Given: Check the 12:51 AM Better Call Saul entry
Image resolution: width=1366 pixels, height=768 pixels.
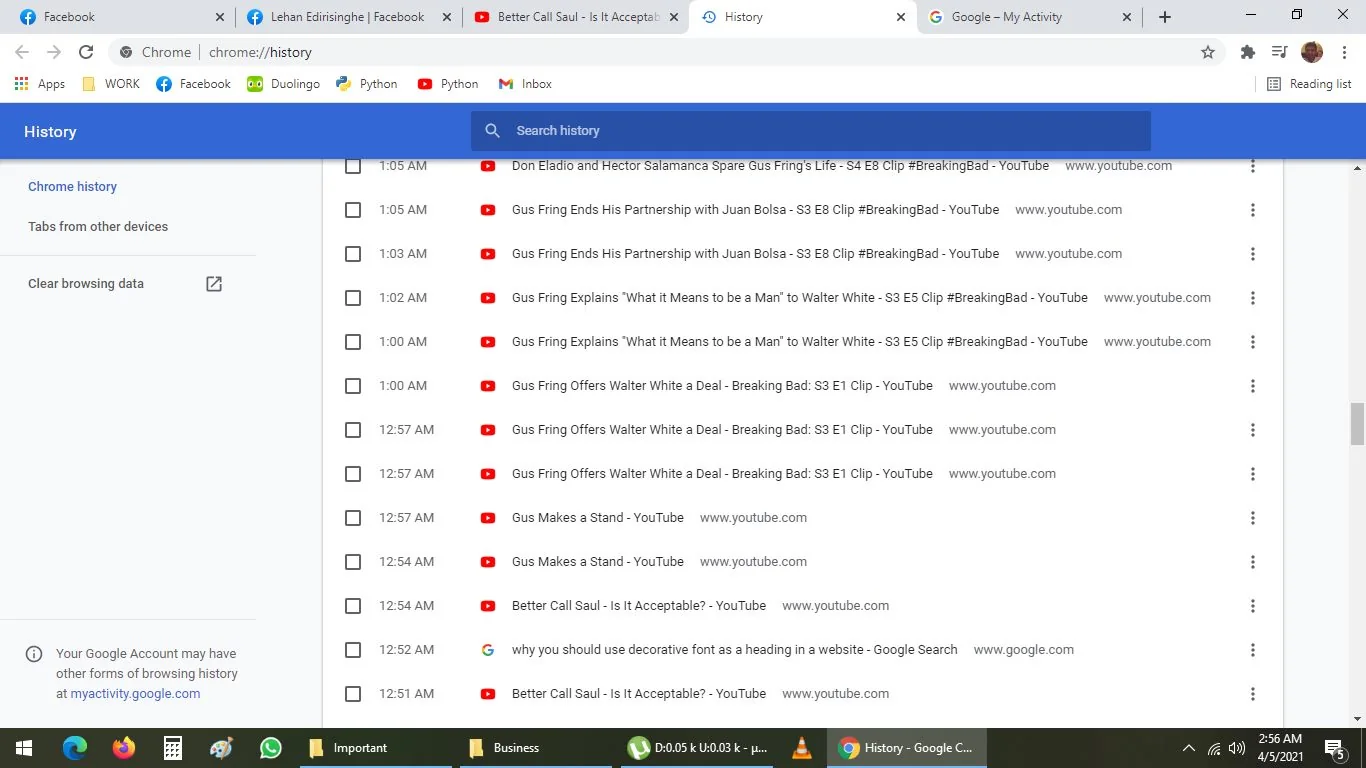Looking at the screenshot, I should (353, 694).
